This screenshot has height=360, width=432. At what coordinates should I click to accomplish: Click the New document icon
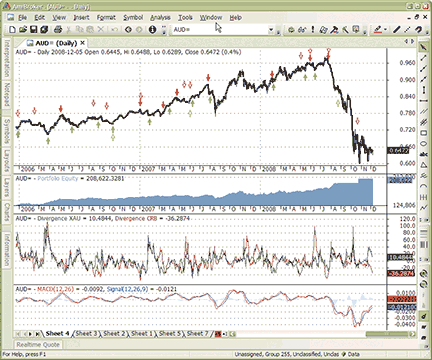(12, 30)
